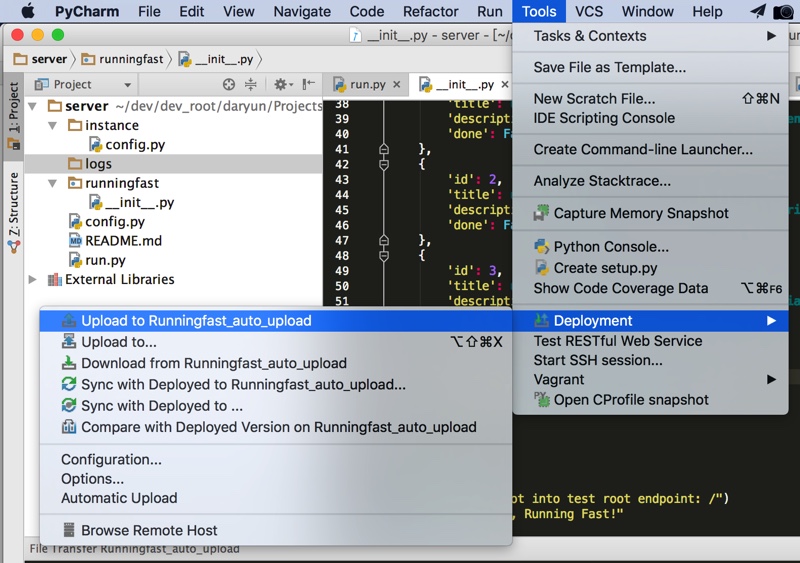Choose Start SSH session...
The height and width of the screenshot is (563, 800).
click(x=598, y=360)
